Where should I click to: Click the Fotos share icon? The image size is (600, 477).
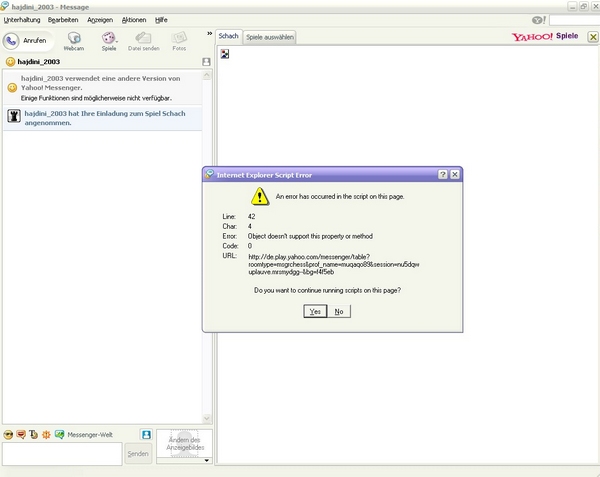179,41
